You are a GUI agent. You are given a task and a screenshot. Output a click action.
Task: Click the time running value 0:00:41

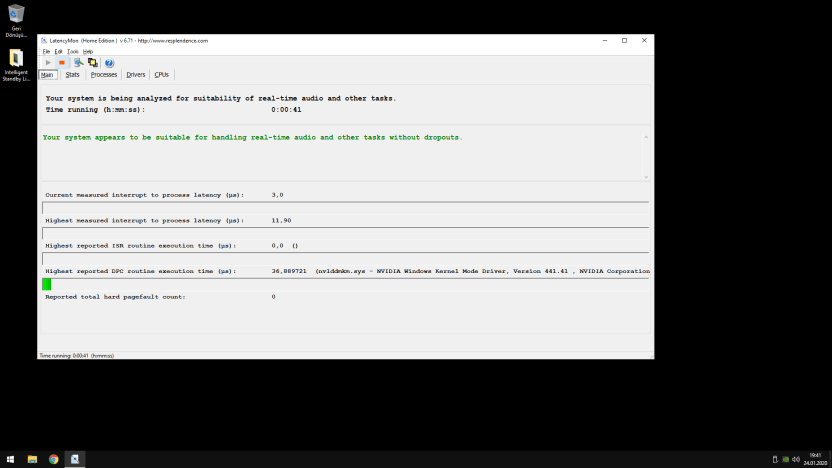pos(286,110)
